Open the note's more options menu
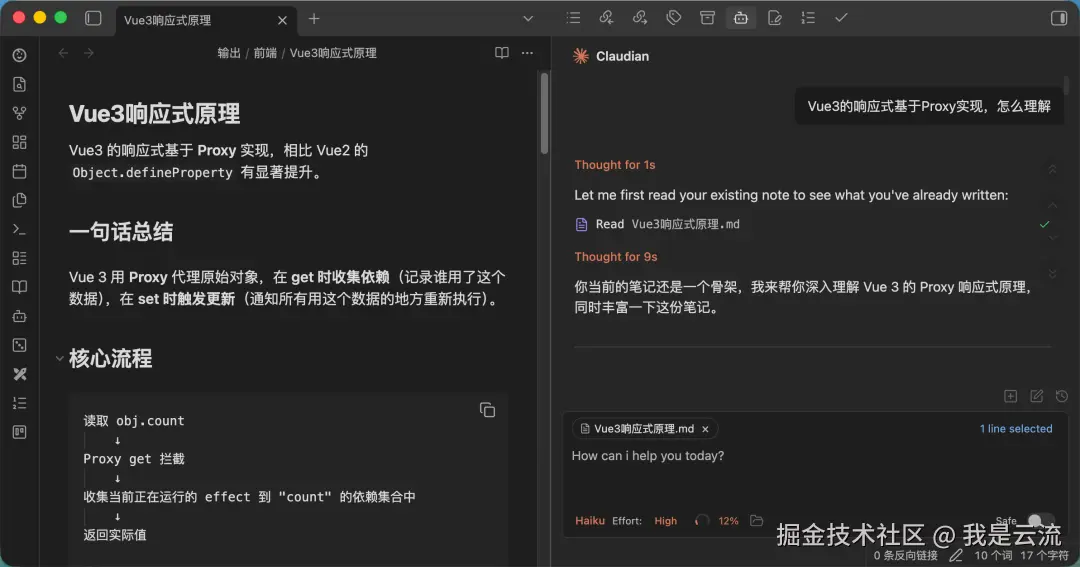Screen dimensions: 1080x567 (527, 53)
